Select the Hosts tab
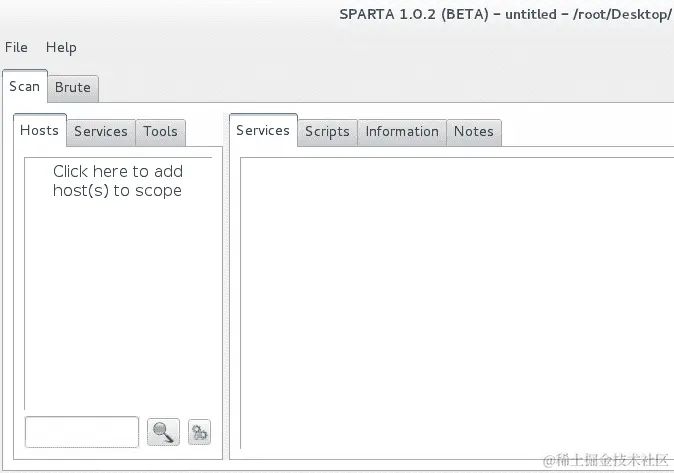This screenshot has height=473, width=674. click(40, 130)
